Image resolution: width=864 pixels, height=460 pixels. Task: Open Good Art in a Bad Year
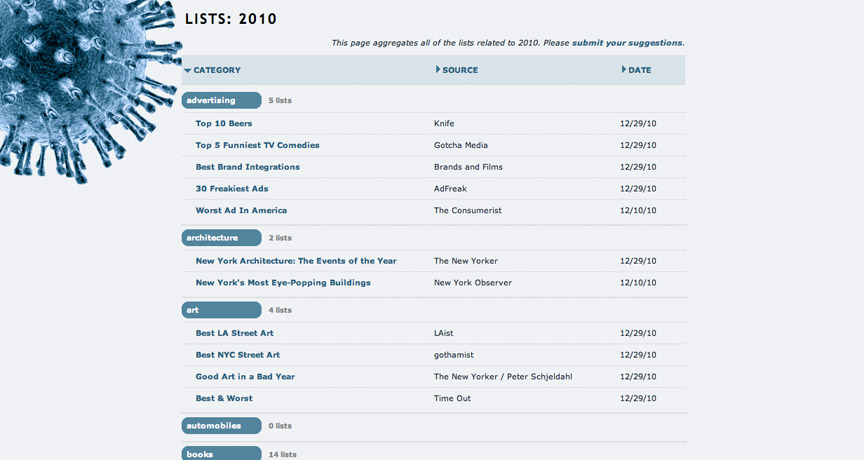point(245,377)
